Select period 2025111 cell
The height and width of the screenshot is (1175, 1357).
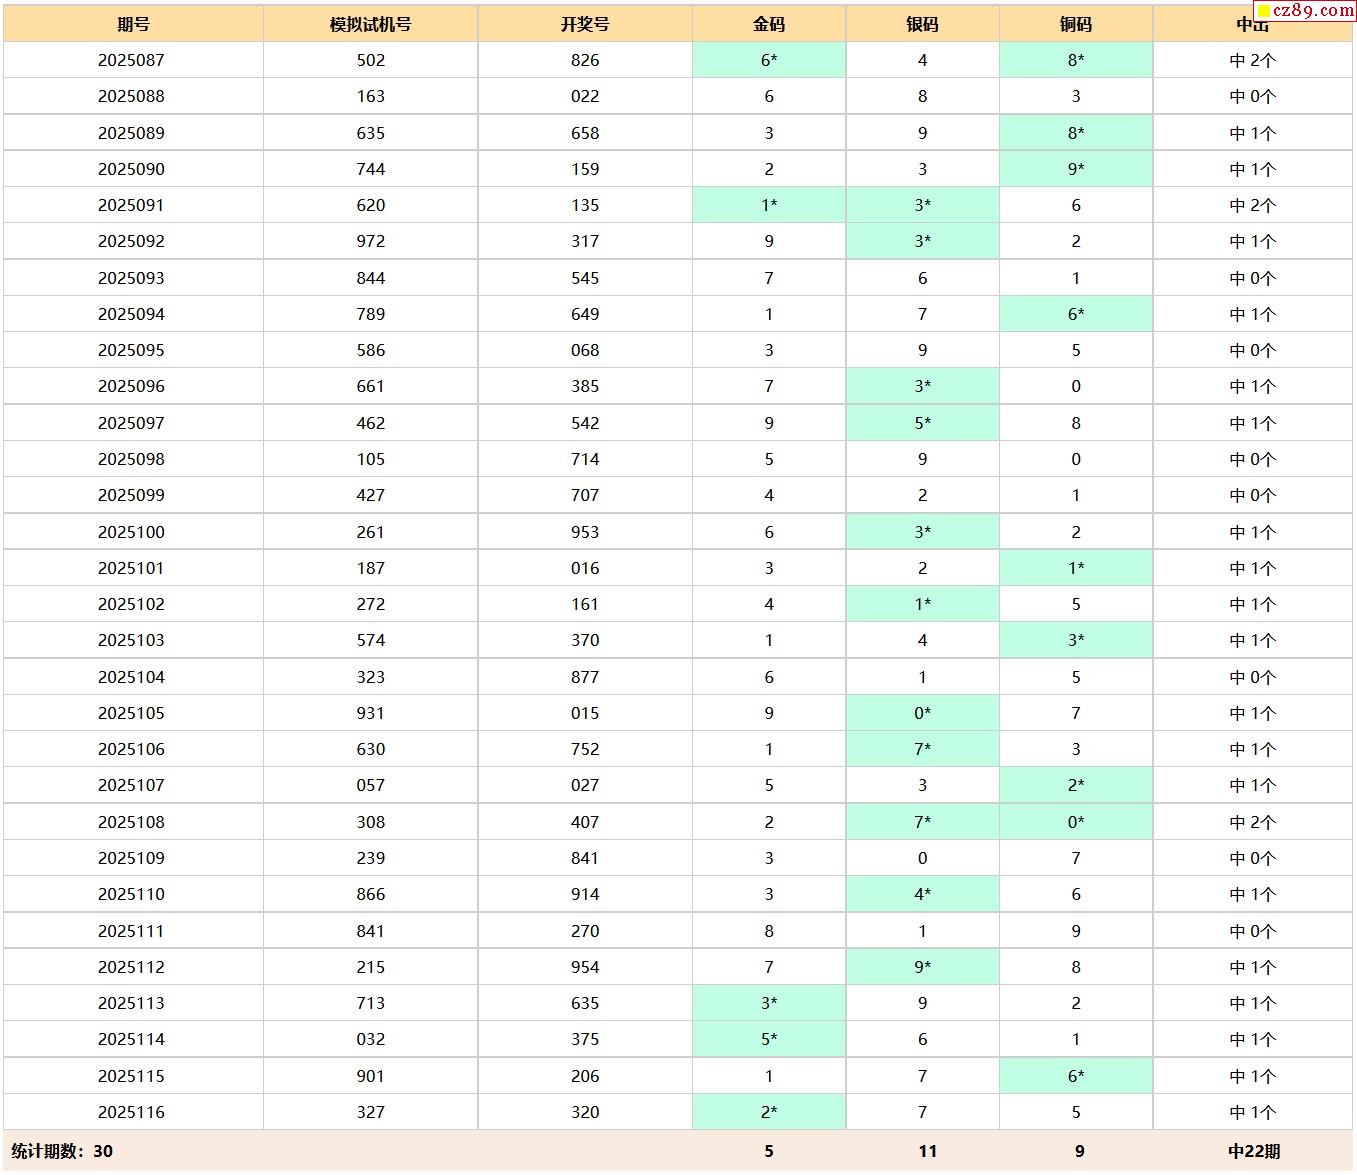(131, 931)
